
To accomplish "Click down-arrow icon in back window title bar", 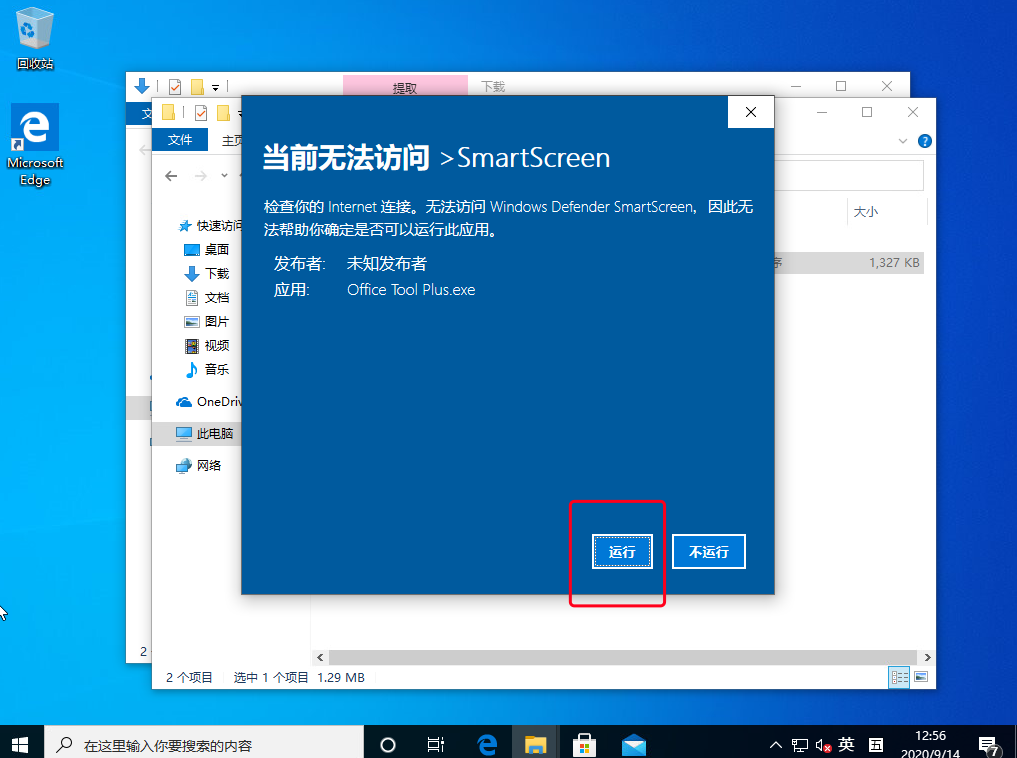I will click(142, 86).
